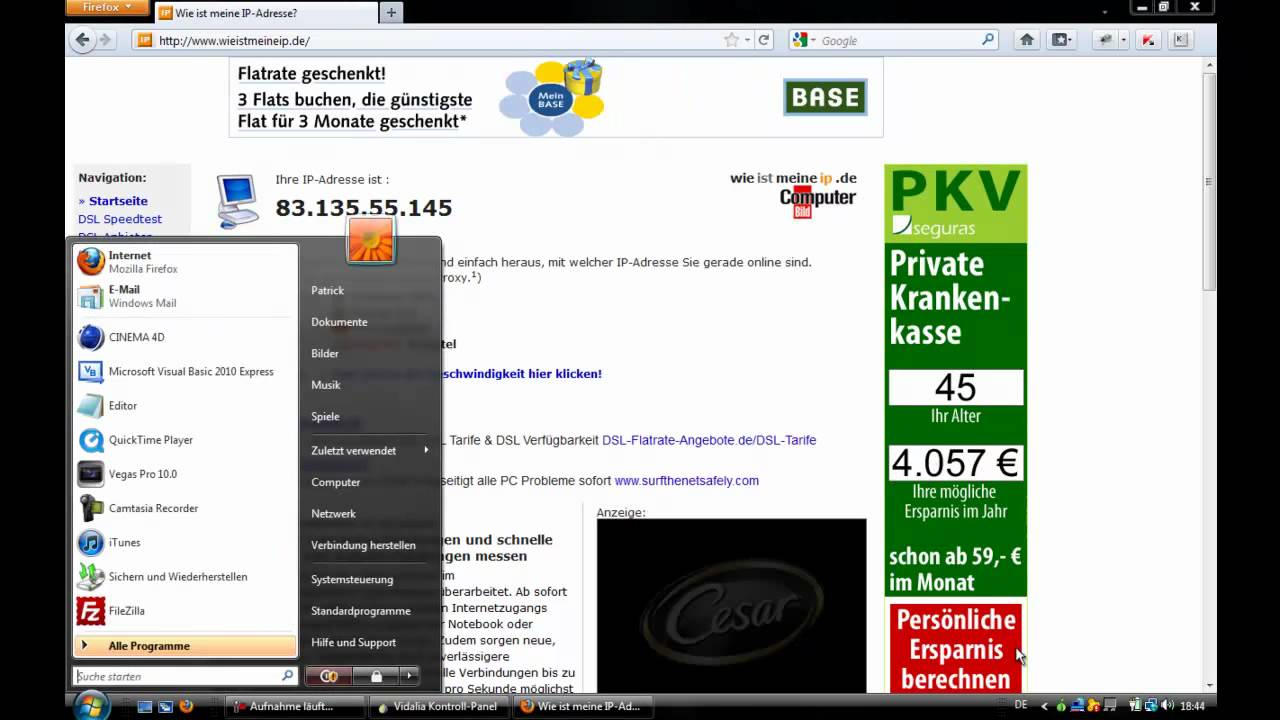
Task: Focus the Suche starten search field
Action: [185, 676]
